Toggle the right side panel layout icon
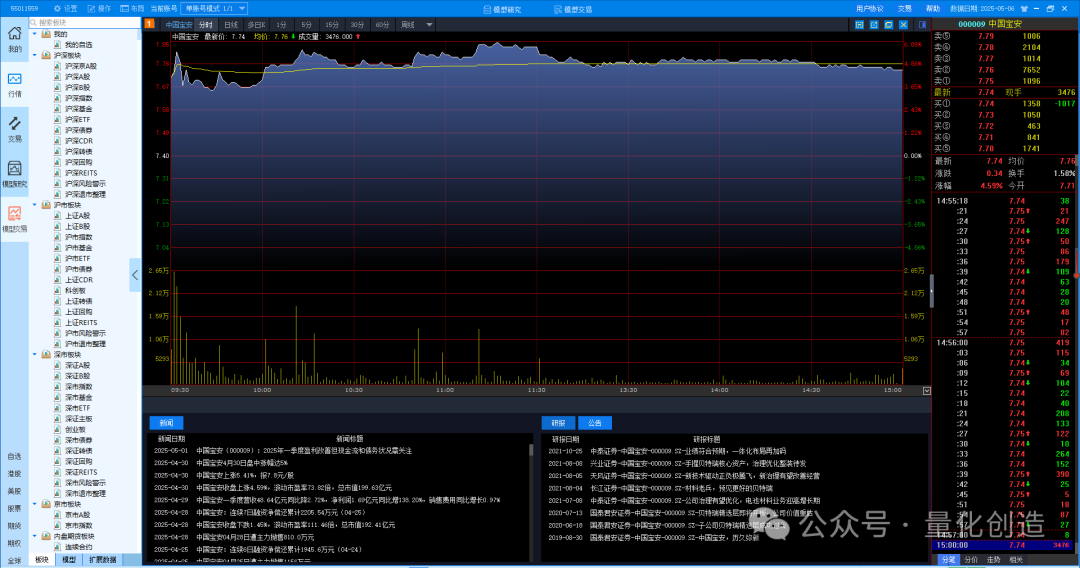This screenshot has width=1080, height=568. [x=922, y=24]
